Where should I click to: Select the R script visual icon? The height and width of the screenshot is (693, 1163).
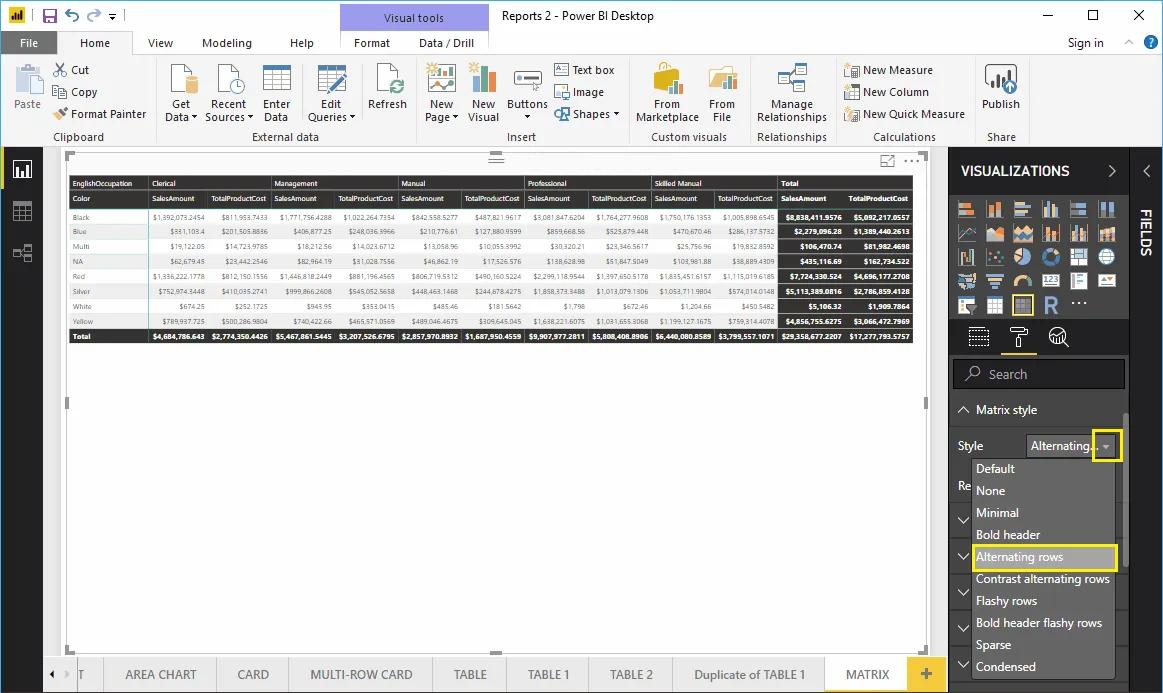1051,305
